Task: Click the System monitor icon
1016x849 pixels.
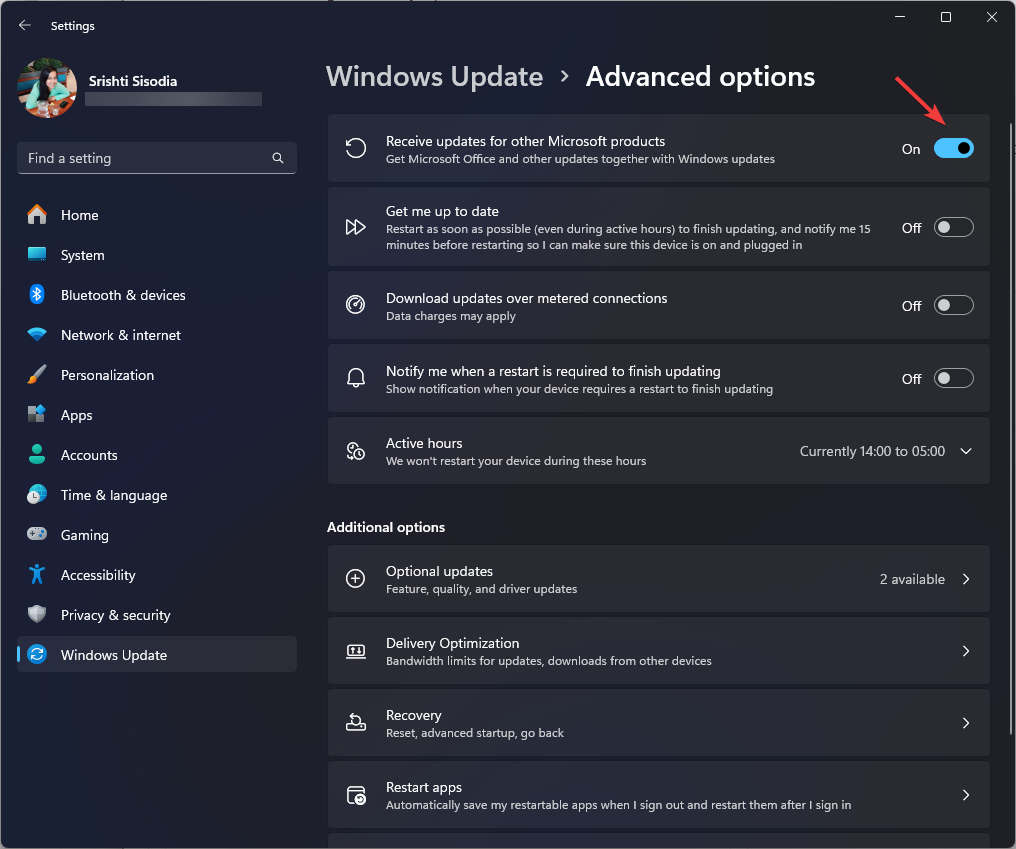Action: pos(37,254)
